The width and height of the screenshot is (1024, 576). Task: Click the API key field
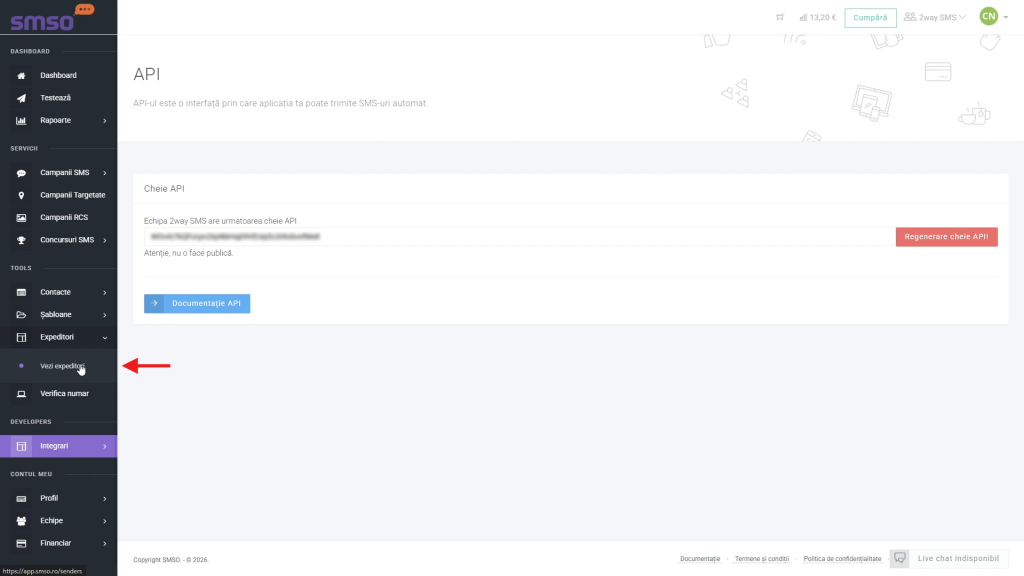coord(519,236)
